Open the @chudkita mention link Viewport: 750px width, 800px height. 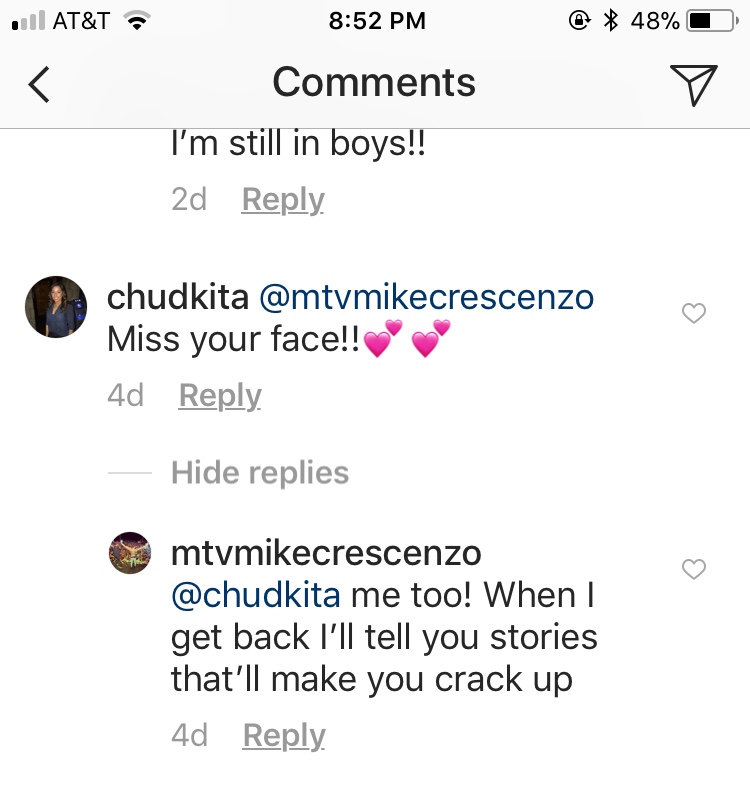pyautogui.click(x=256, y=595)
